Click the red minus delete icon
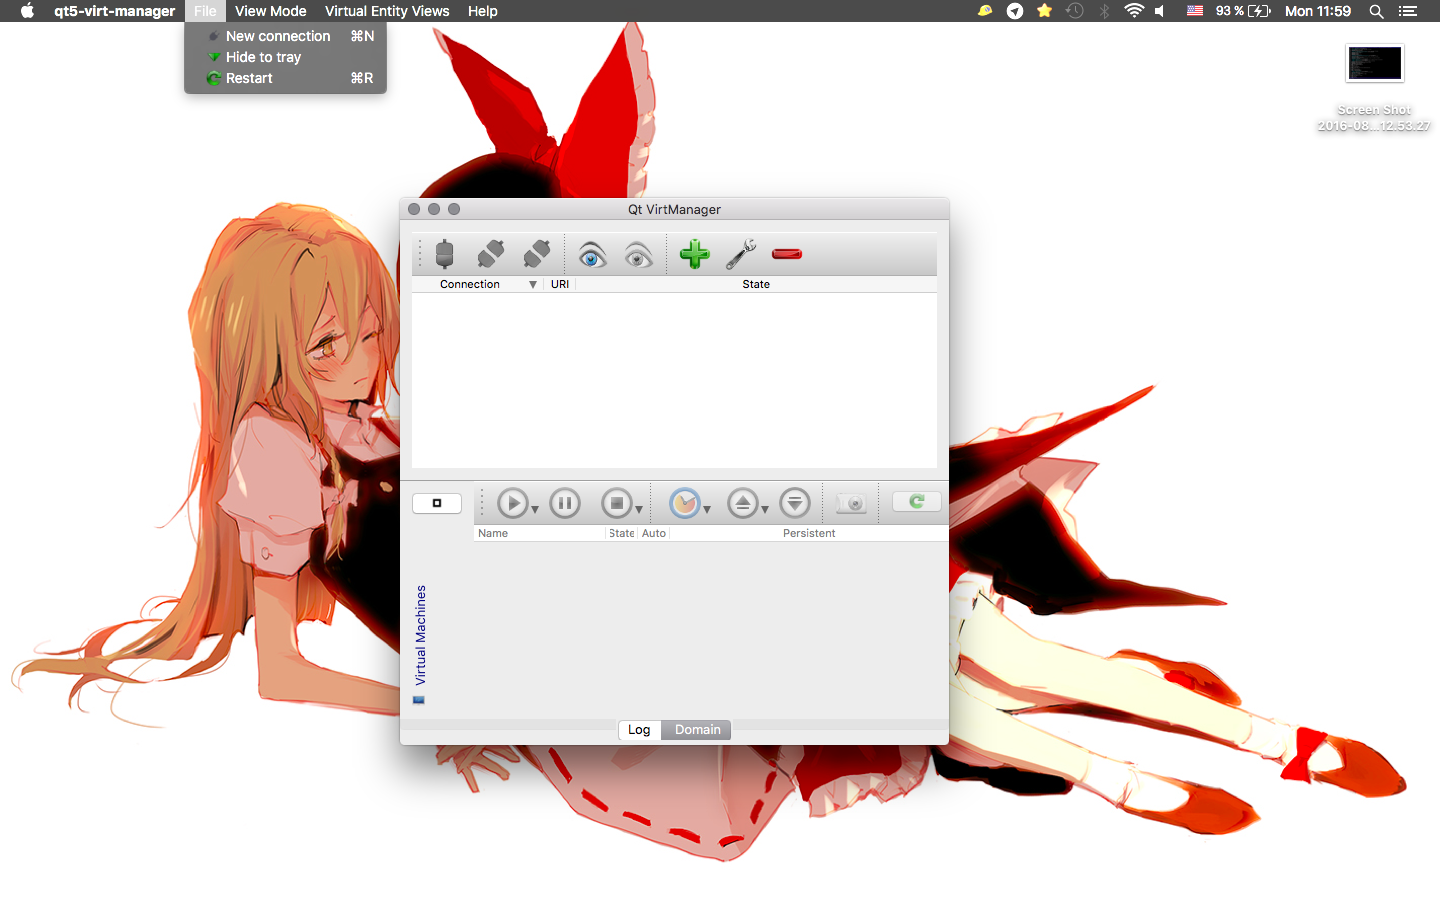 click(787, 254)
